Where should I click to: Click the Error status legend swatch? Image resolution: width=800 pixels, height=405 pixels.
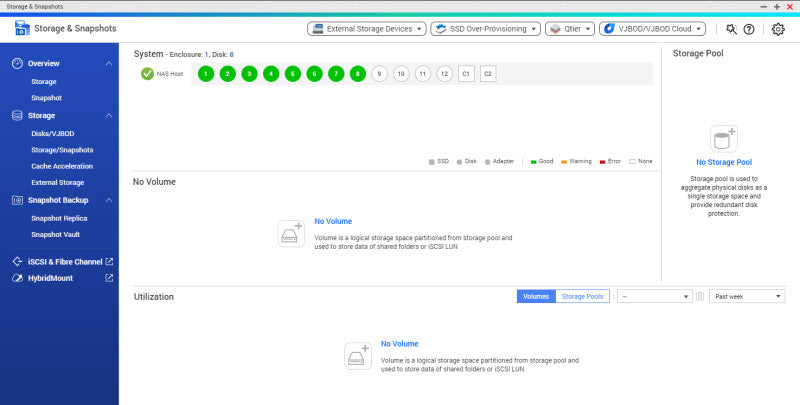(x=603, y=162)
